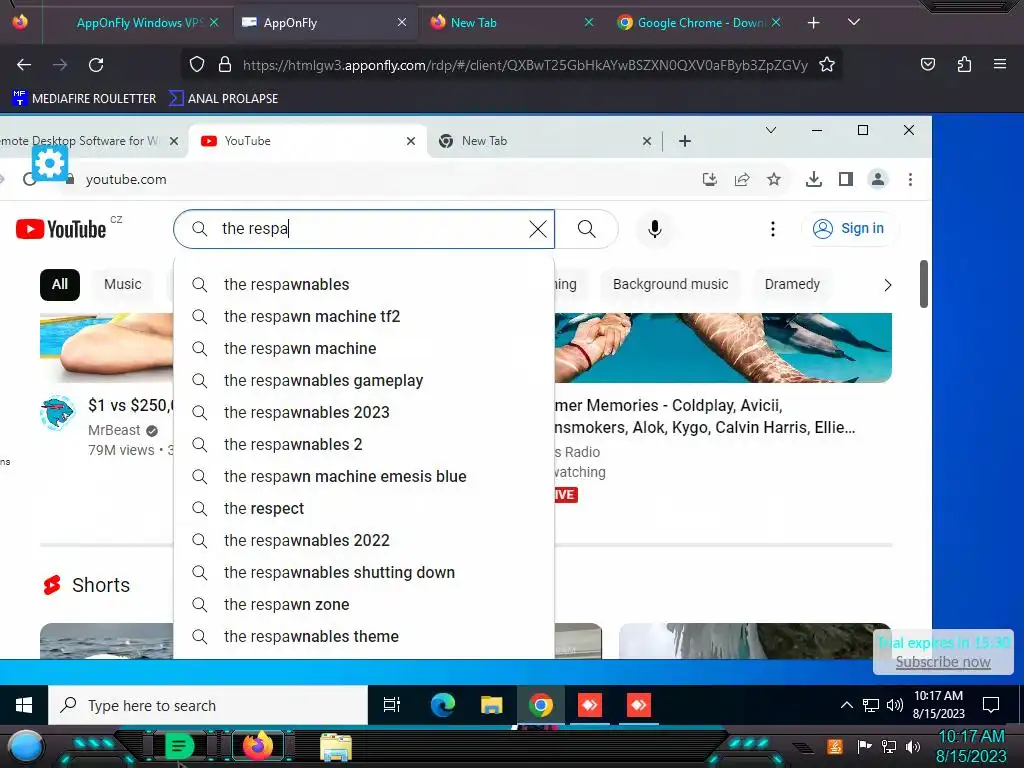
Task: Select the Music filter chip
Action: coord(123,285)
